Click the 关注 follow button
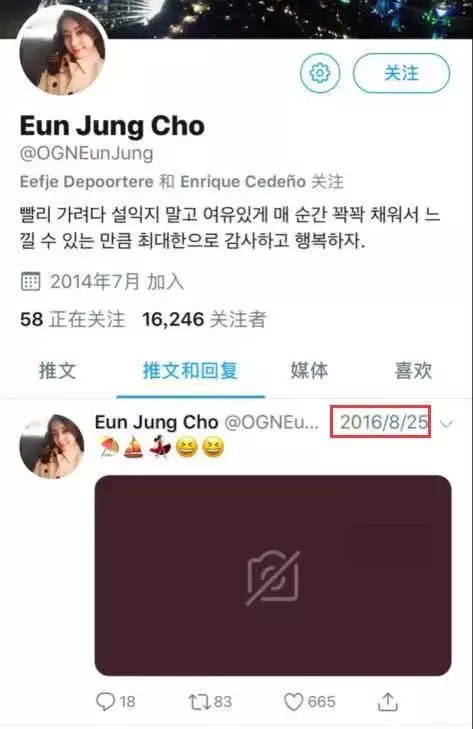The width and height of the screenshot is (473, 729). point(401,73)
